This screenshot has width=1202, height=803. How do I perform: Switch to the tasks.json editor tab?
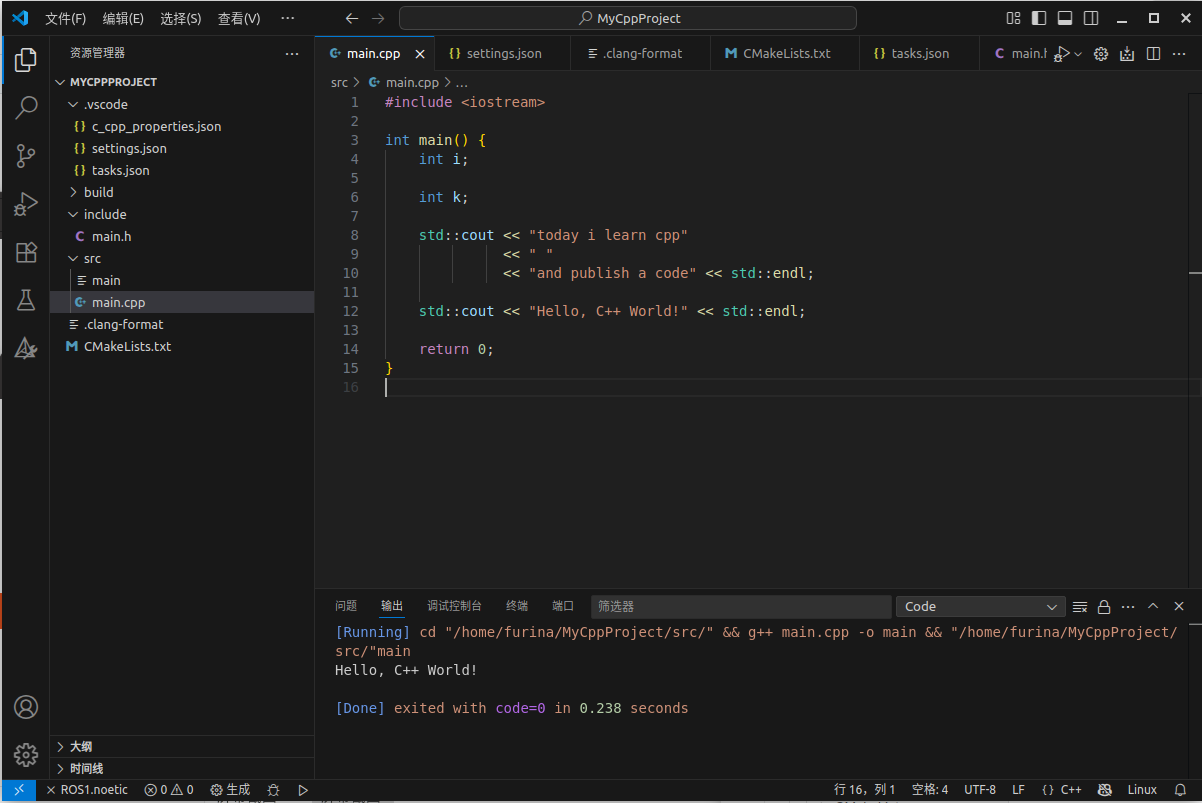tap(919, 54)
